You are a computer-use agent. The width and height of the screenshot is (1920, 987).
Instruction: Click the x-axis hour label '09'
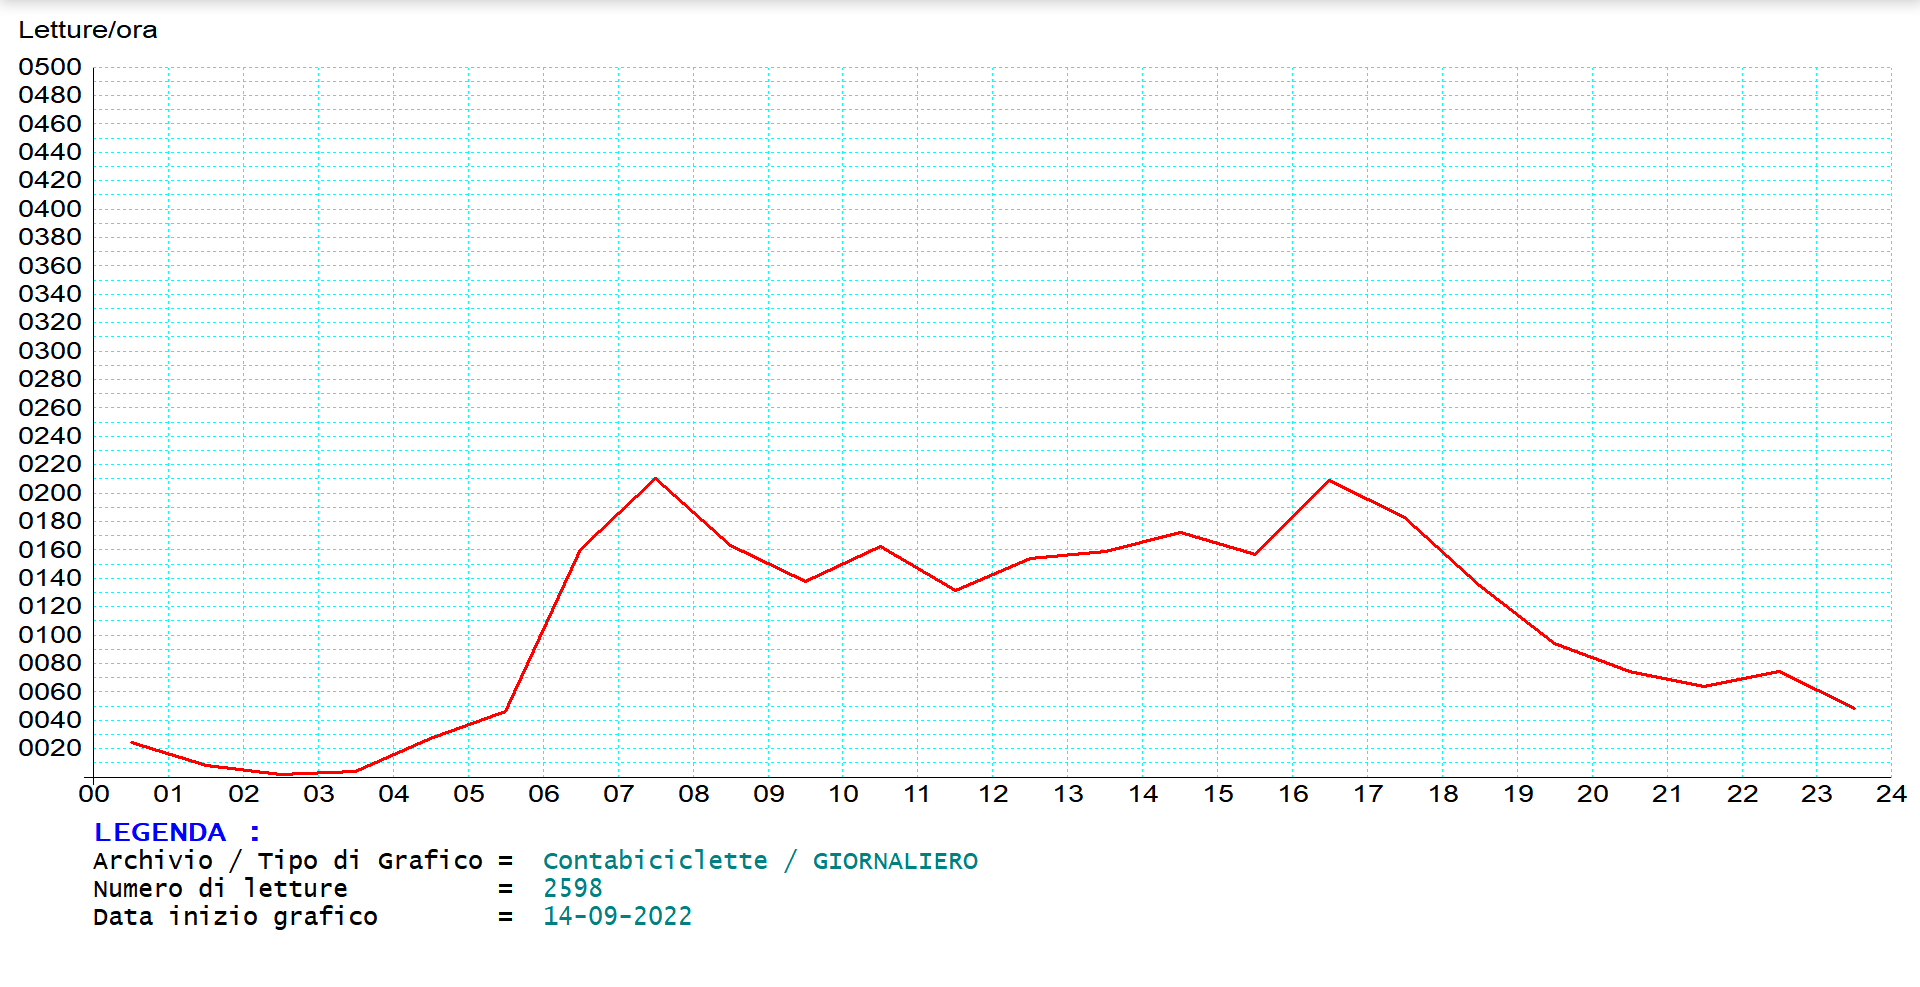pos(769,794)
